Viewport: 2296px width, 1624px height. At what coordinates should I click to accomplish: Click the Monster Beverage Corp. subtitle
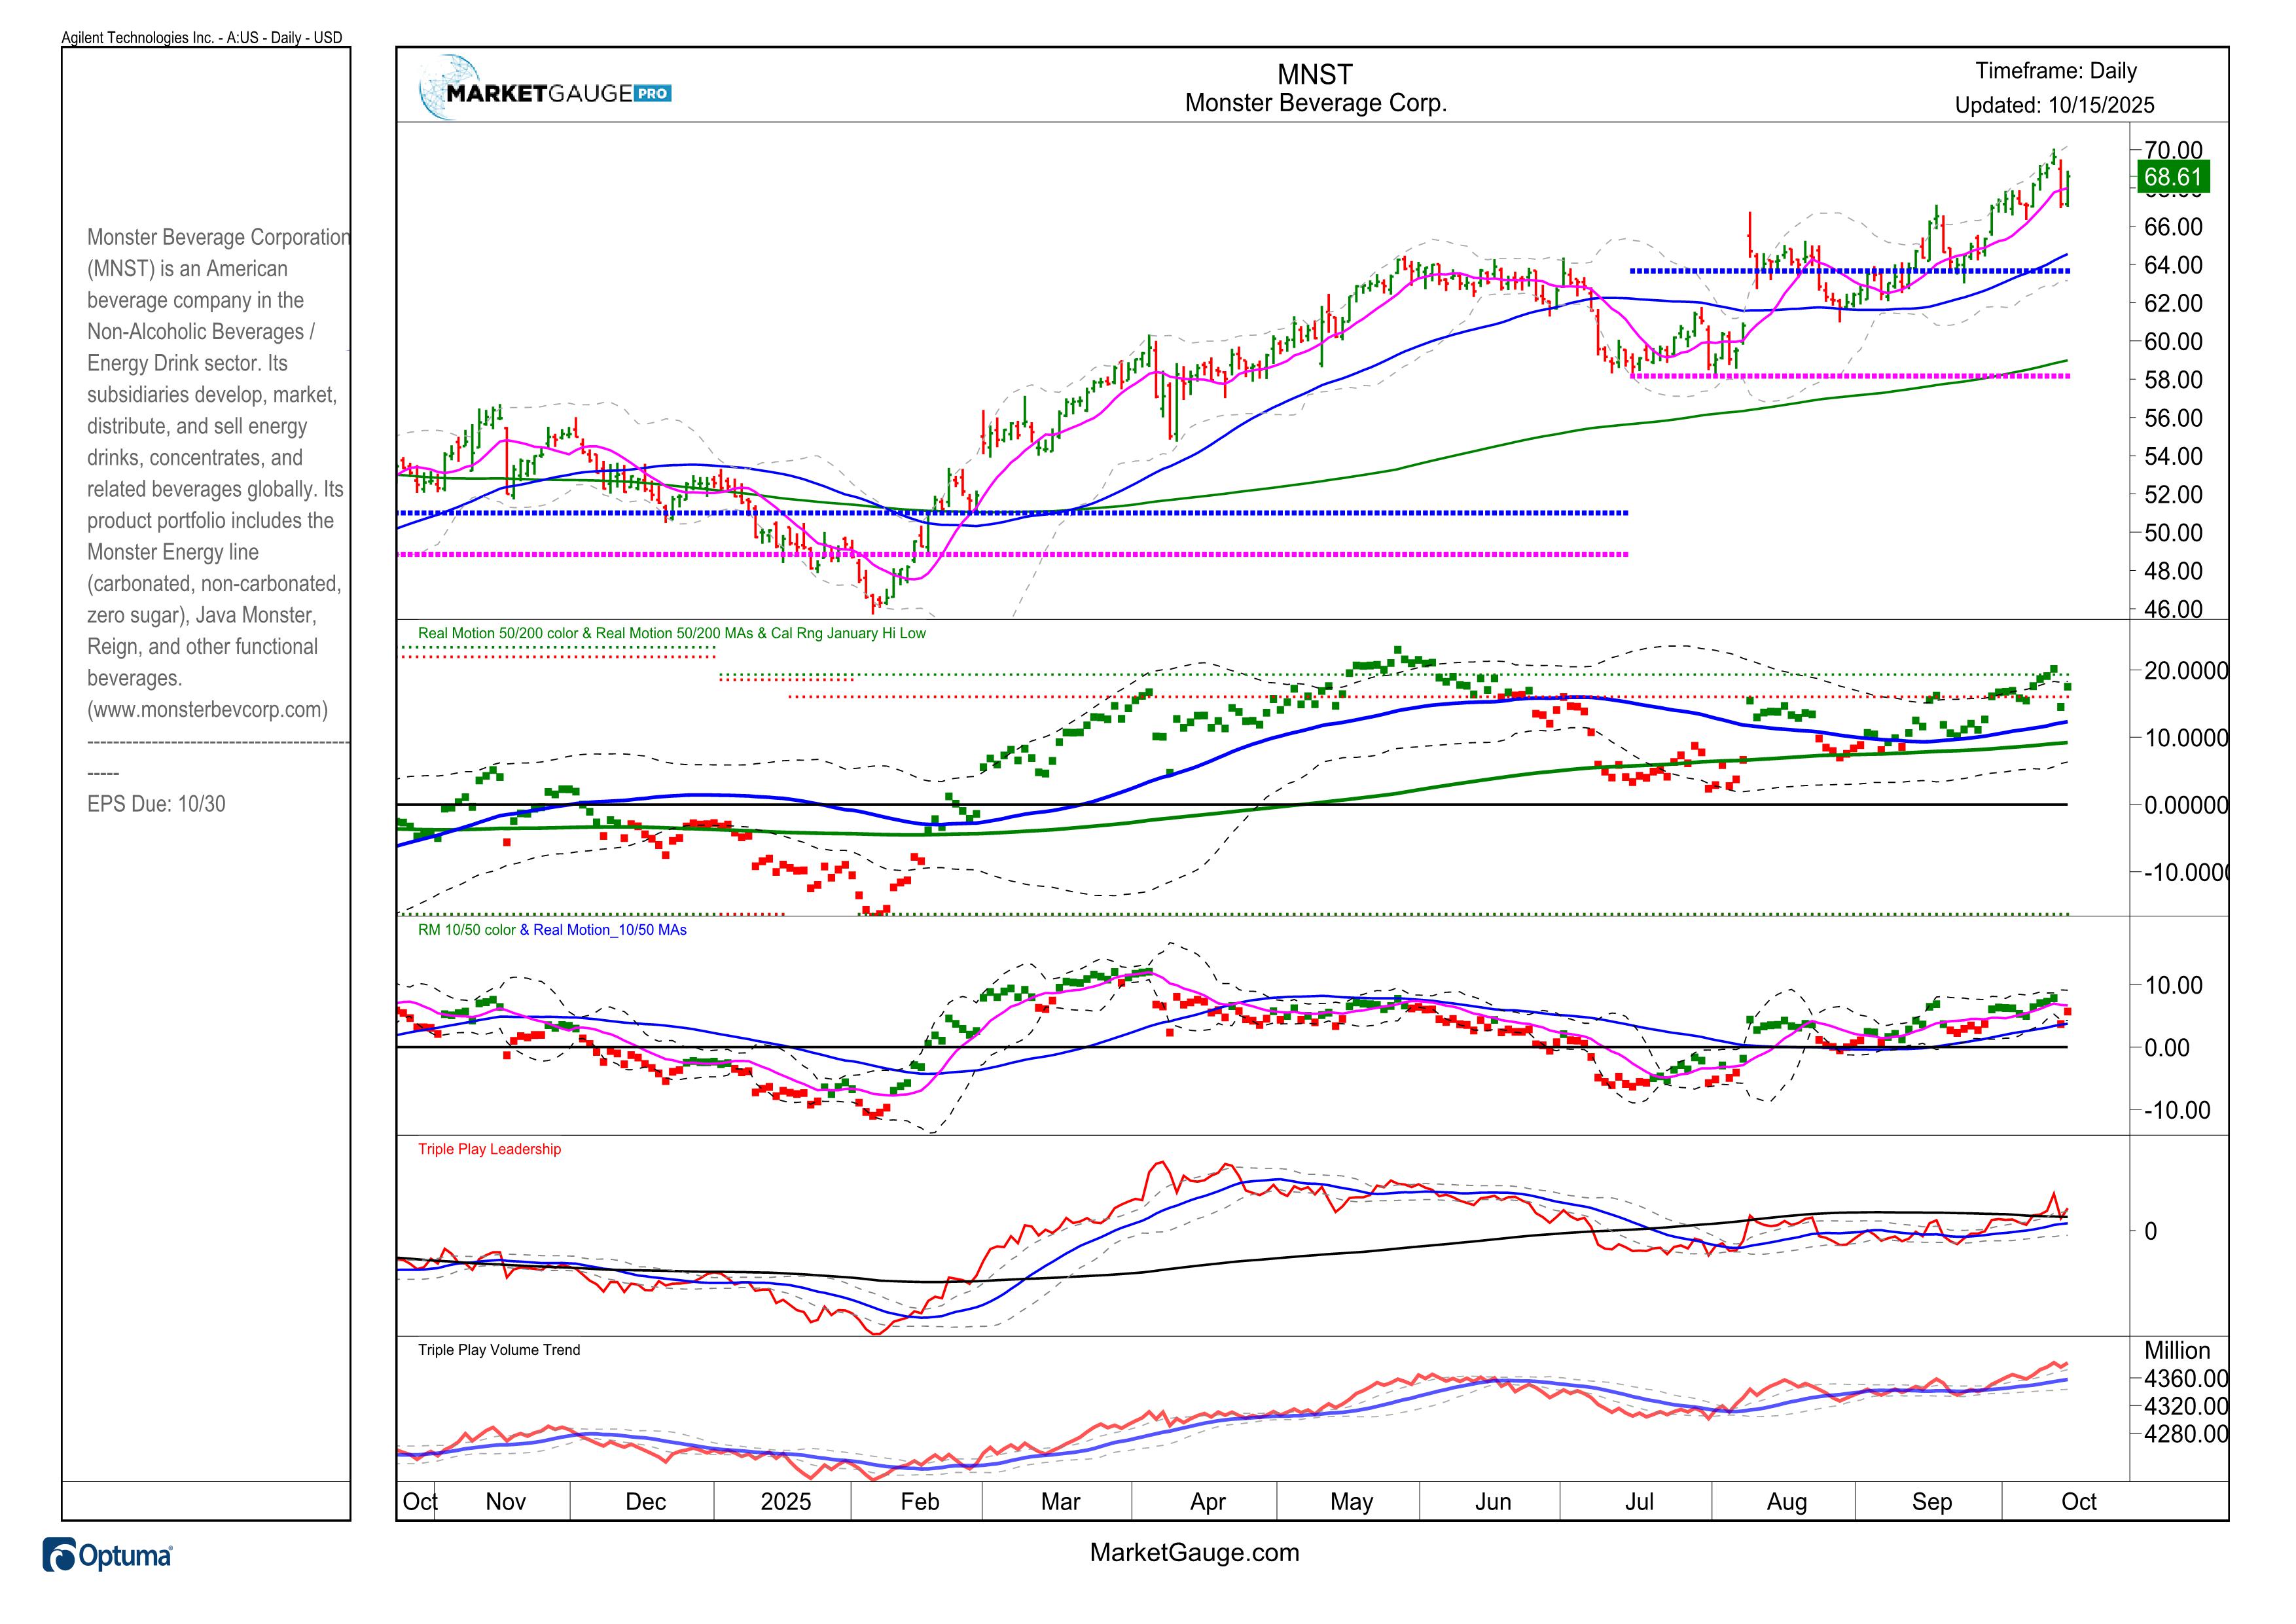[1315, 103]
